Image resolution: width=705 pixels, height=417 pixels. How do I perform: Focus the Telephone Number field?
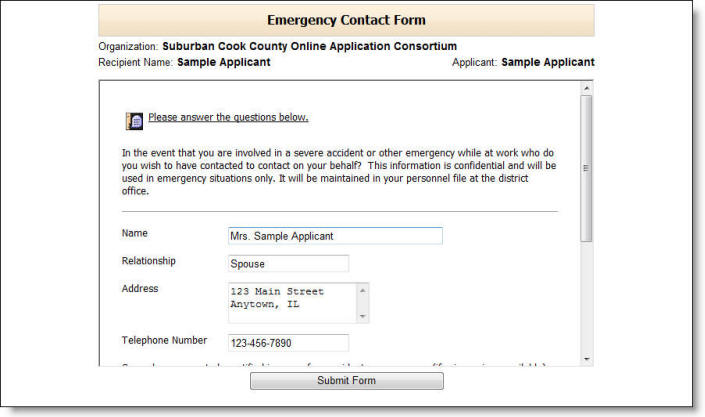click(x=288, y=343)
